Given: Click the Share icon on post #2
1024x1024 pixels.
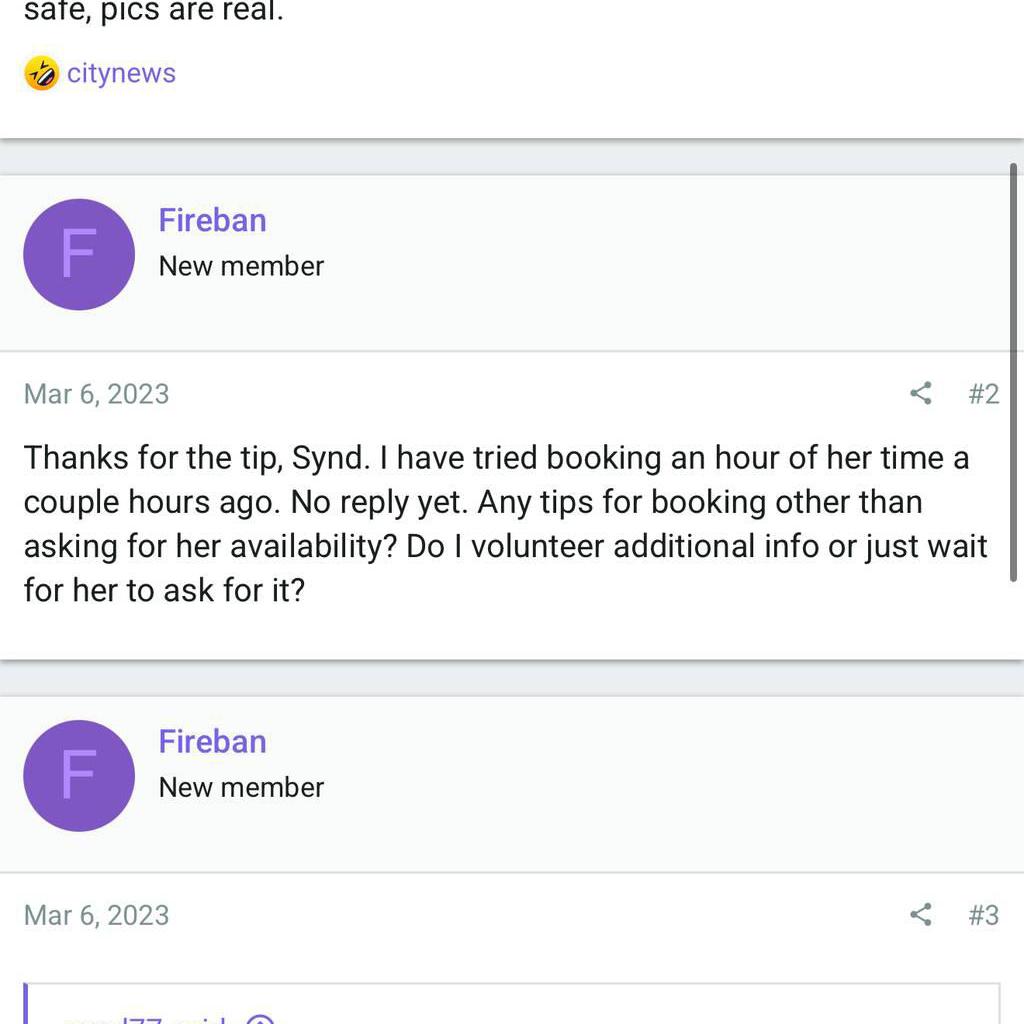Looking at the screenshot, I should tap(920, 394).
